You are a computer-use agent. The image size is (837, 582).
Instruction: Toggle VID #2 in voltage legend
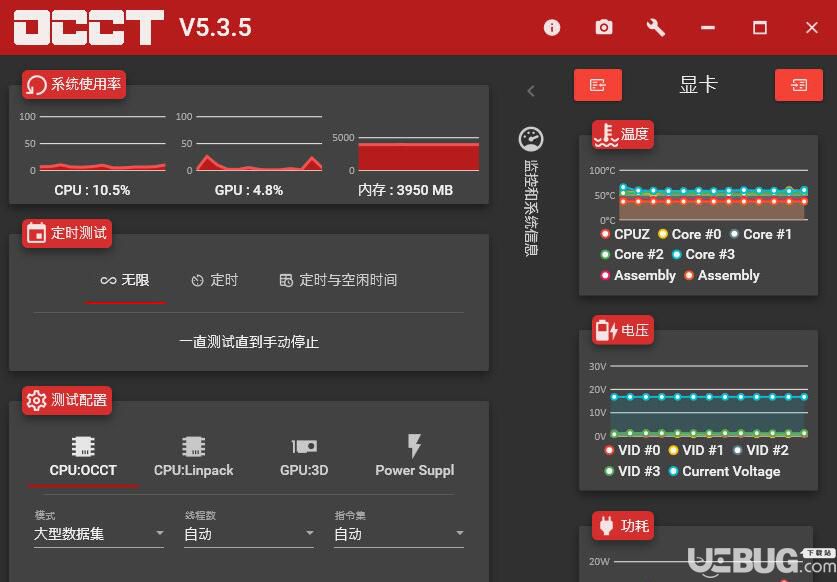[761, 451]
